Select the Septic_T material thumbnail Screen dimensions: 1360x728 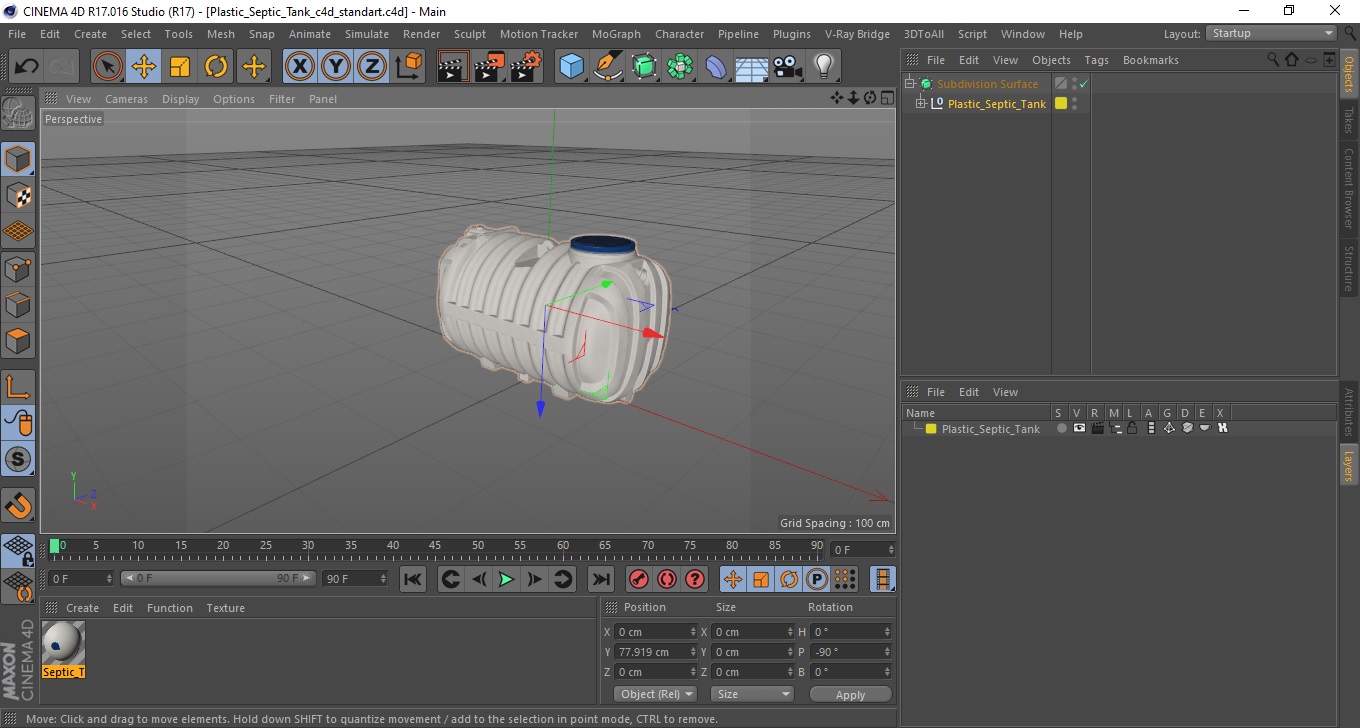coord(63,643)
